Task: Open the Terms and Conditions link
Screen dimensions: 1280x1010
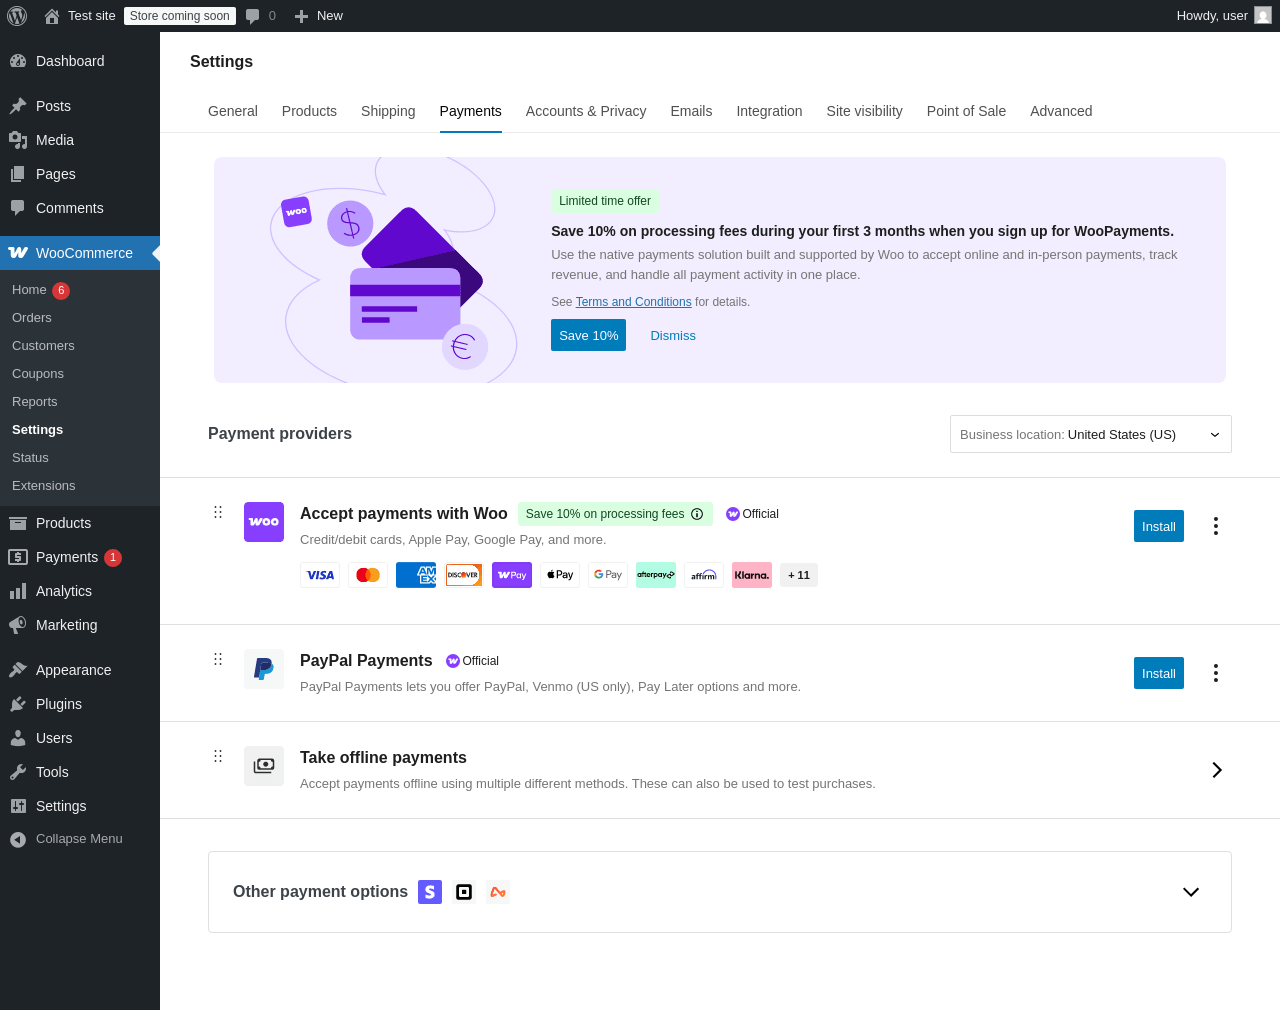Action: pos(634,302)
